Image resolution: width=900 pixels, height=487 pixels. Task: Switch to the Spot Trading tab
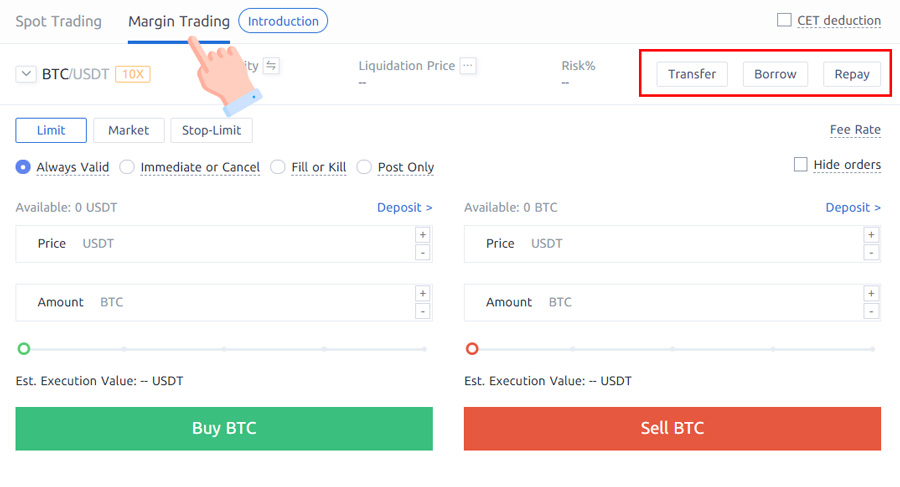[x=59, y=21]
